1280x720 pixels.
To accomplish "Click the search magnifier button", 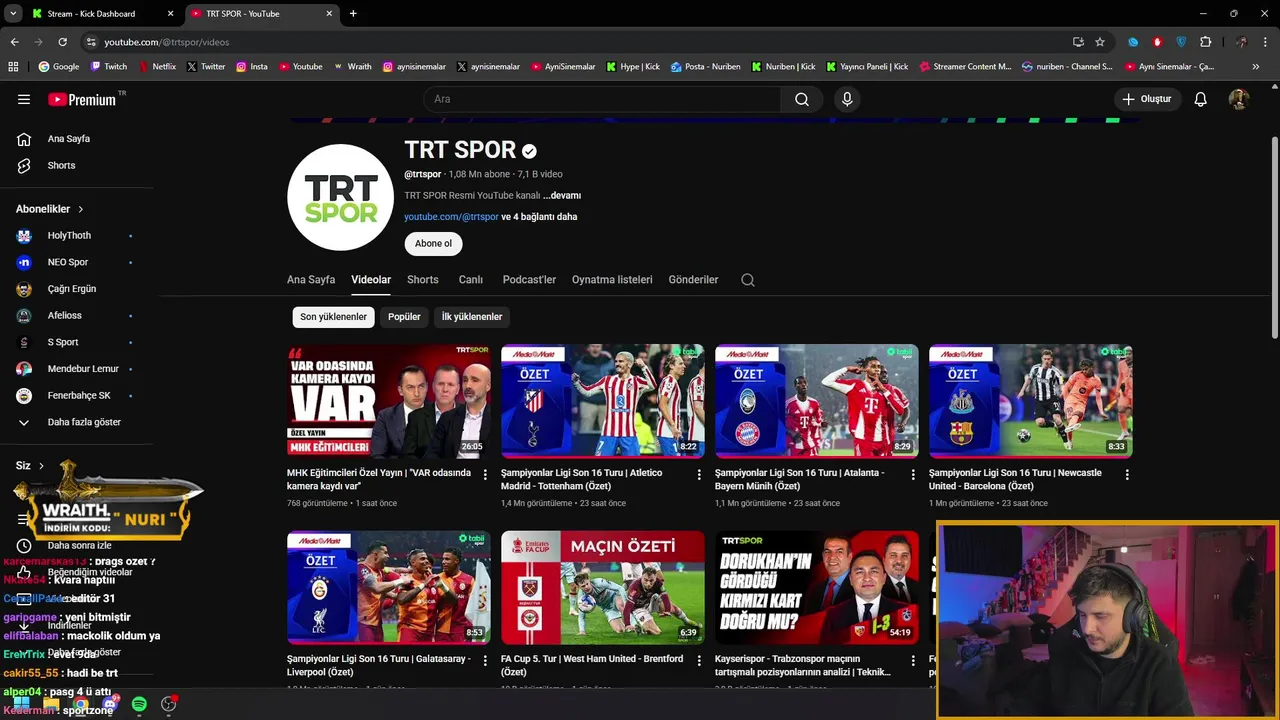I will [x=802, y=99].
